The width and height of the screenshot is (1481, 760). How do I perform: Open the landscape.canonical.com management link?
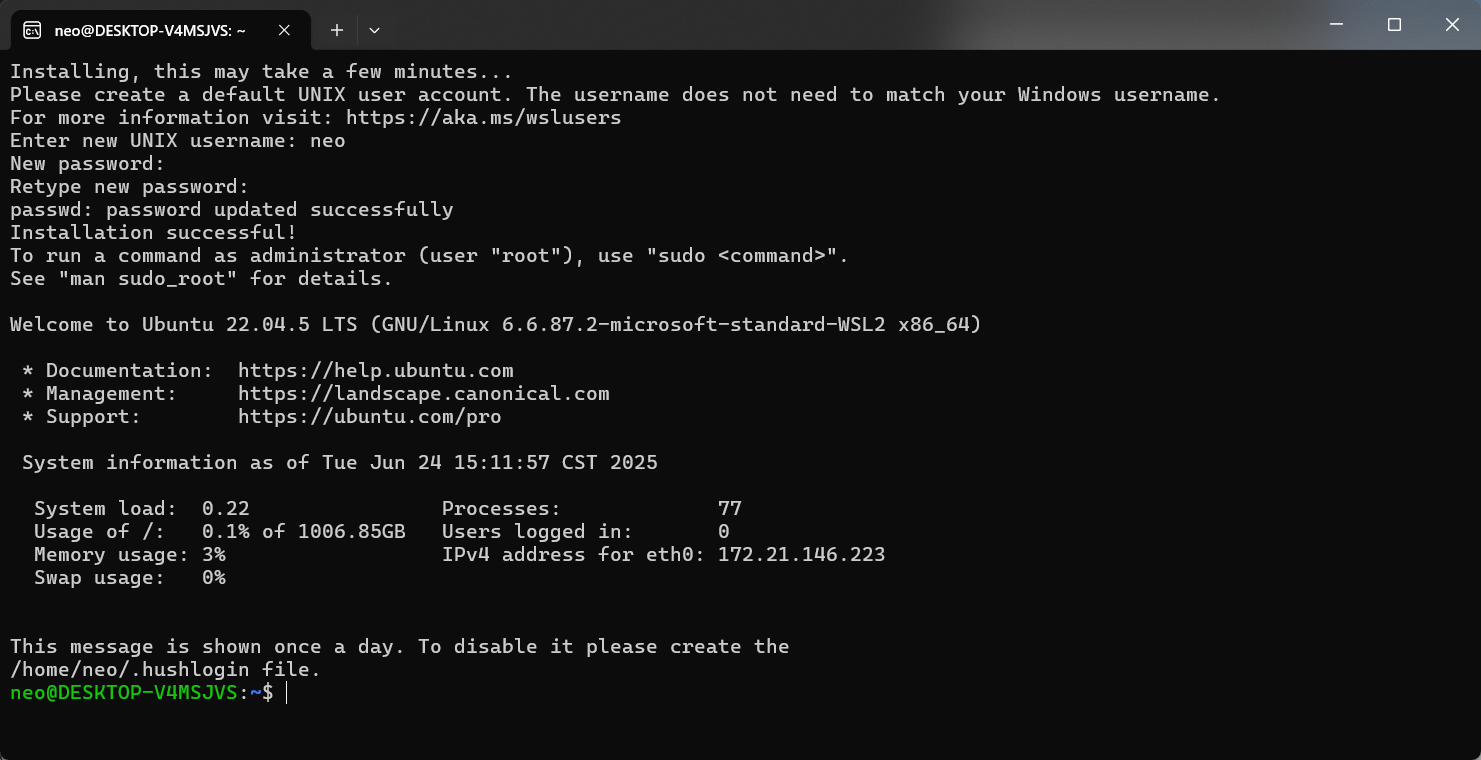[x=423, y=394]
